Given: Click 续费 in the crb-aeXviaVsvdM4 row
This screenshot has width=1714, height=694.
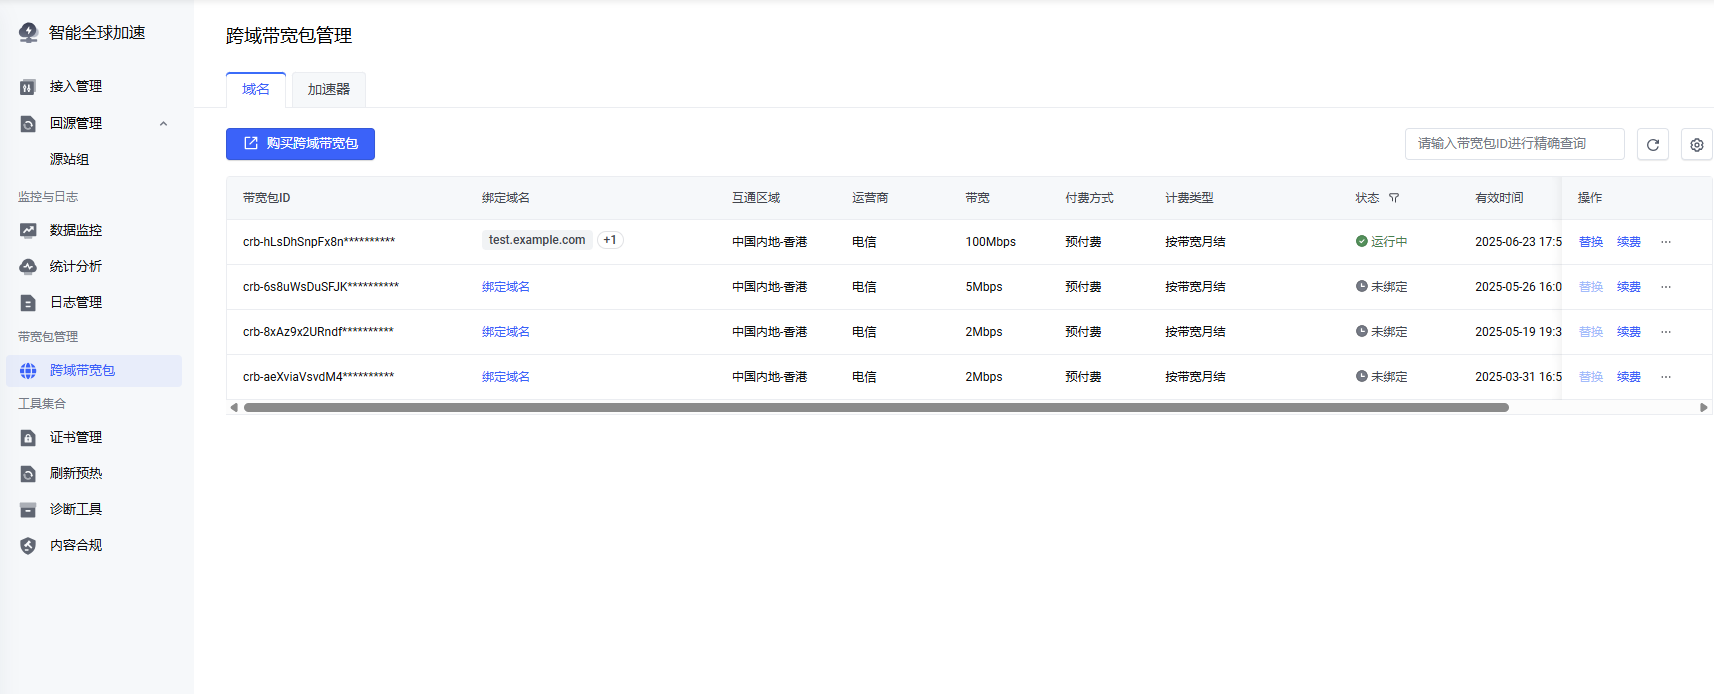Looking at the screenshot, I should (1628, 377).
